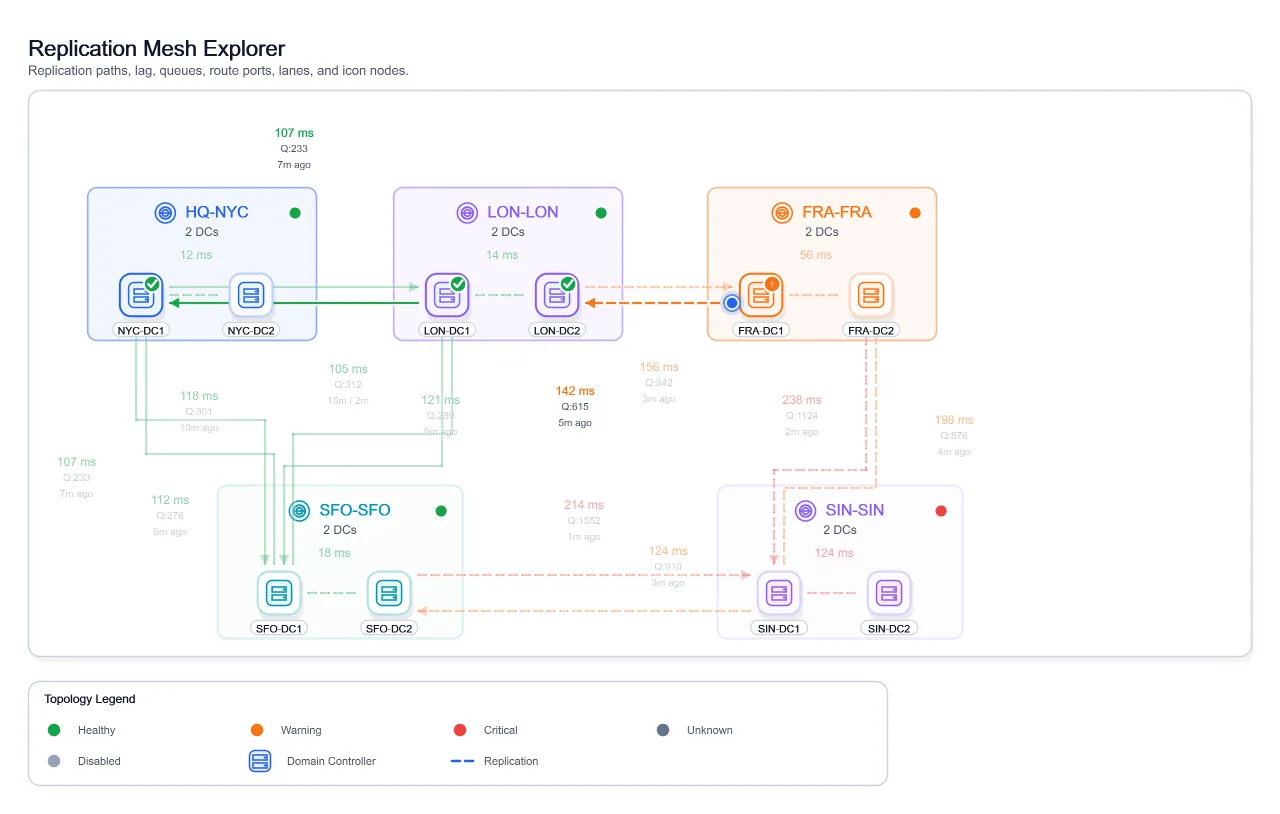Click the Domain Controller legend icon

pos(260,761)
